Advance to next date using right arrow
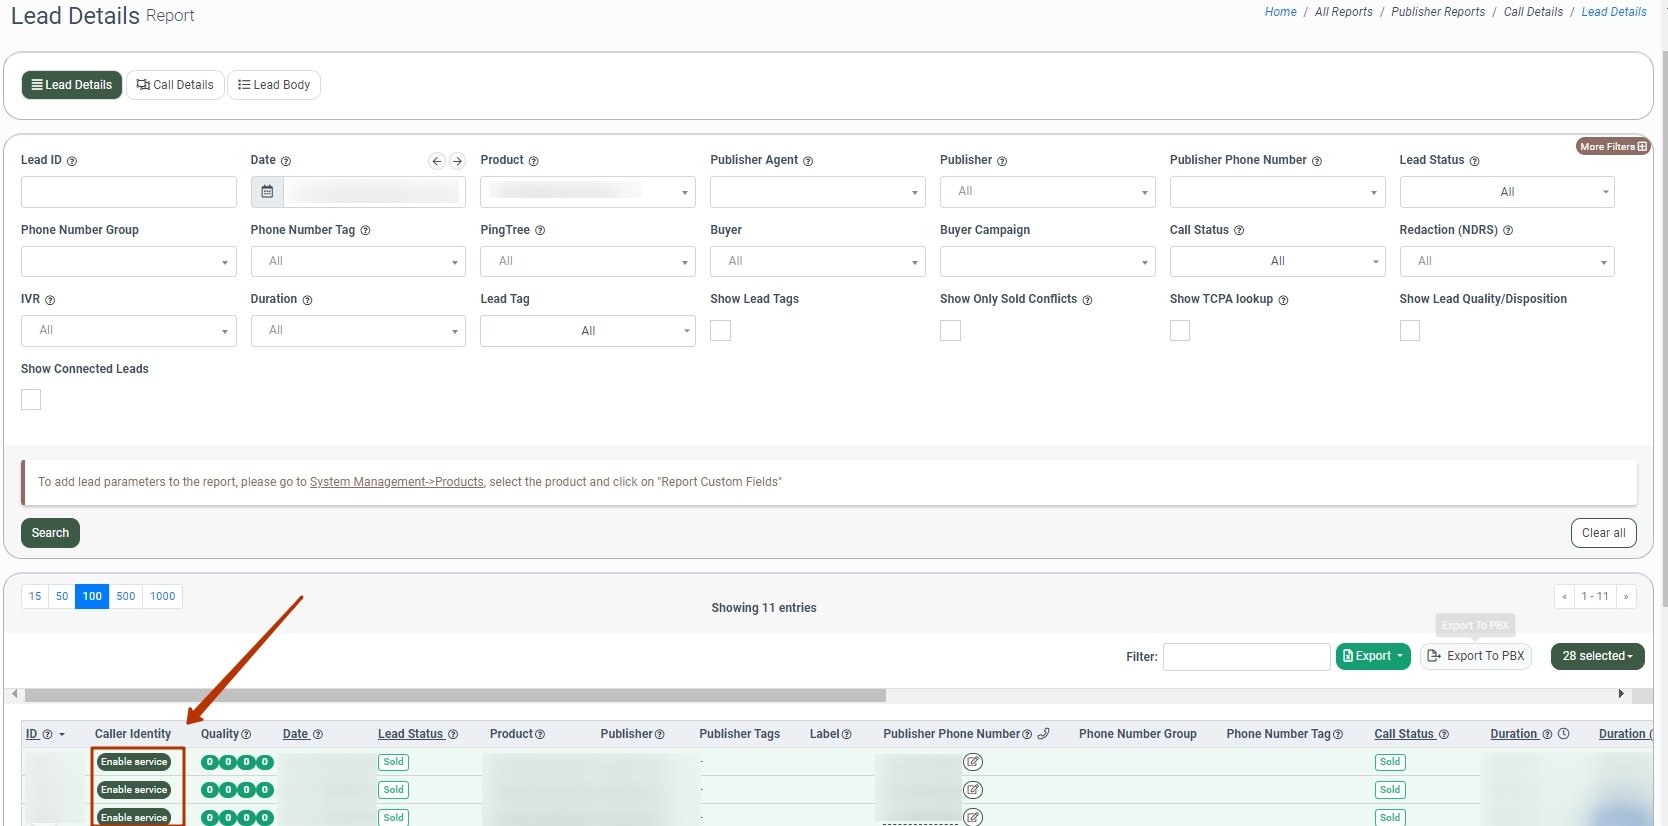This screenshot has height=826, width=1668. click(457, 161)
